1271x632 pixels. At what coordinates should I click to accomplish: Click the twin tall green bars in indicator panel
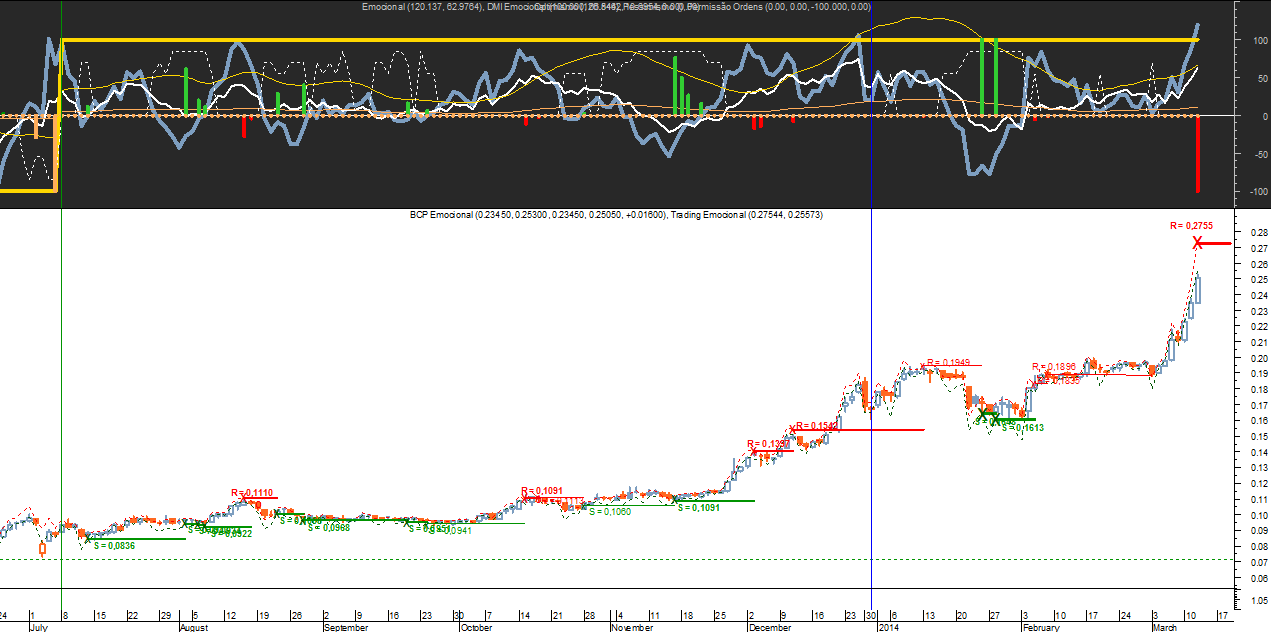click(988, 77)
